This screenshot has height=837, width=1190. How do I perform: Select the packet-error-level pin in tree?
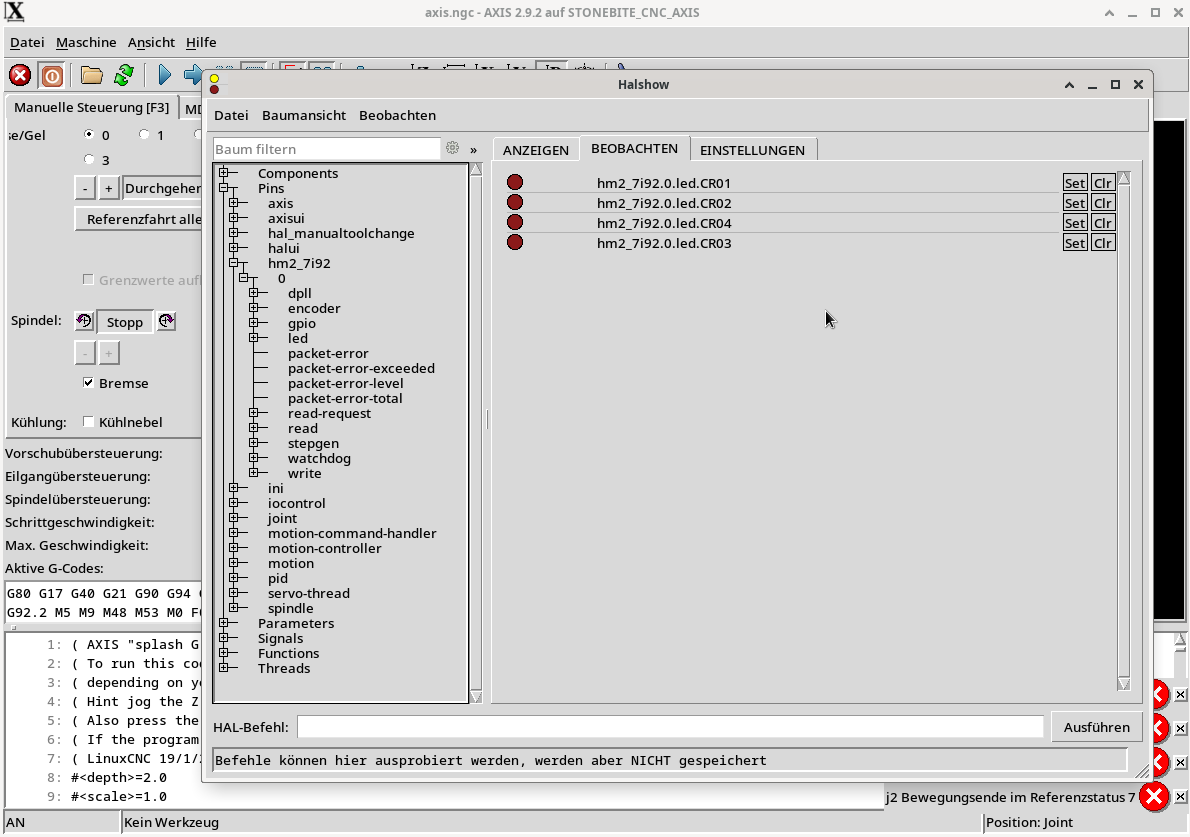point(345,383)
